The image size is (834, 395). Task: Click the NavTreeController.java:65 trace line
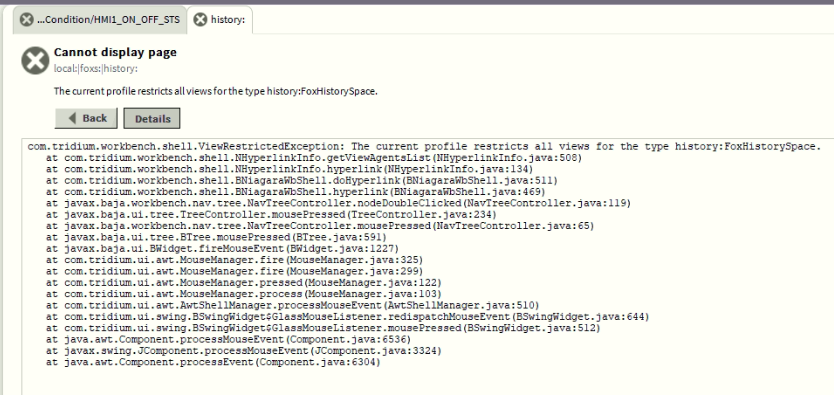click(320, 226)
